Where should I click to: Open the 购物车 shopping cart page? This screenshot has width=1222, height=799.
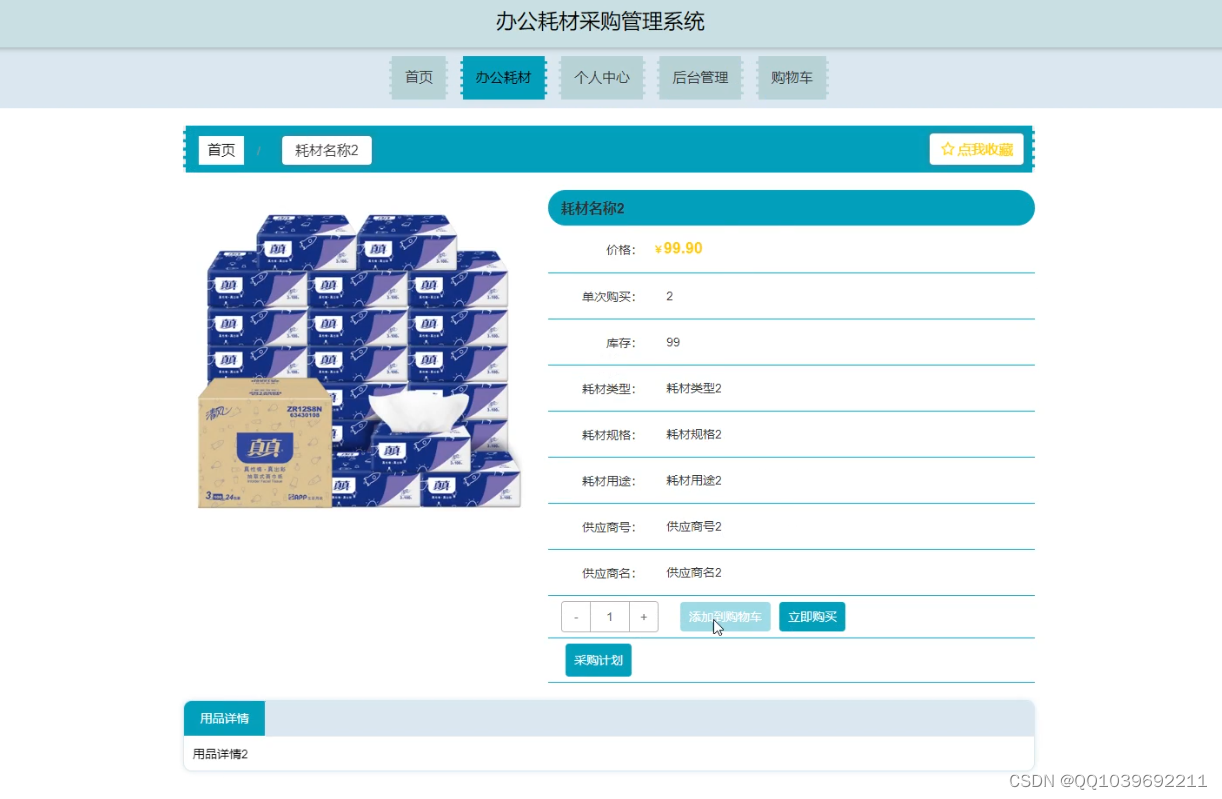click(x=792, y=77)
